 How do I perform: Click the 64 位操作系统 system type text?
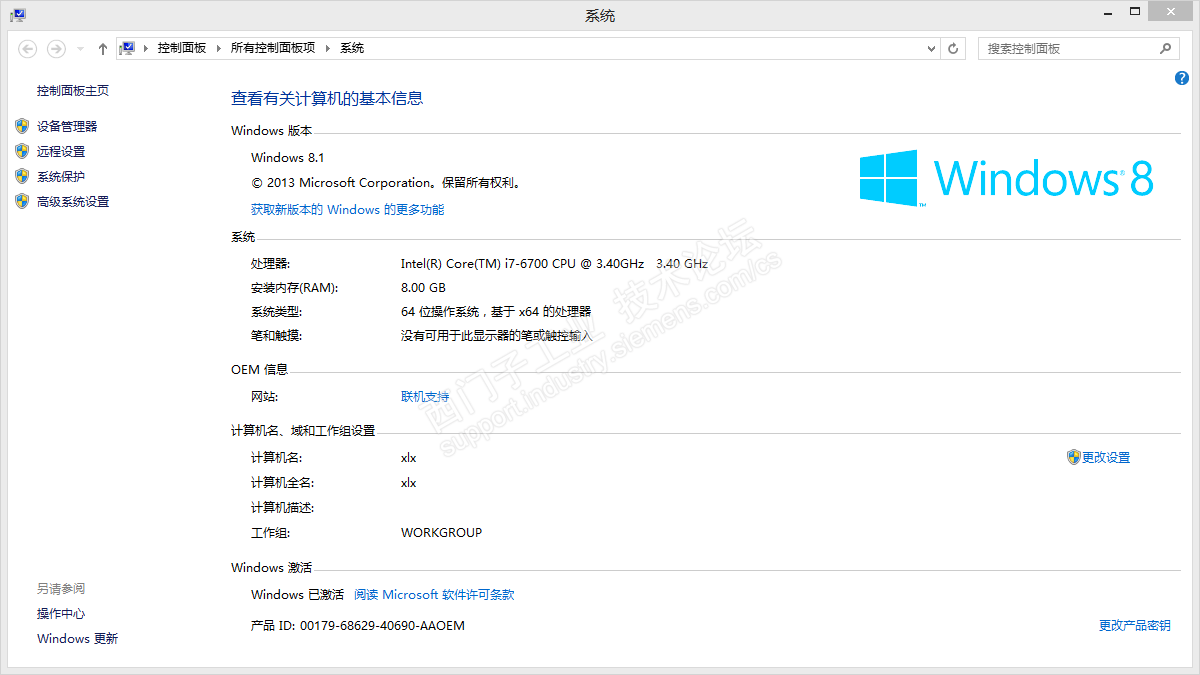click(496, 312)
